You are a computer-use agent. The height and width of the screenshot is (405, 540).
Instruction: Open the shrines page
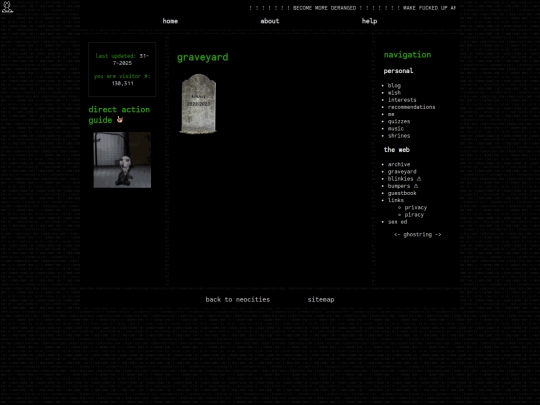point(399,136)
